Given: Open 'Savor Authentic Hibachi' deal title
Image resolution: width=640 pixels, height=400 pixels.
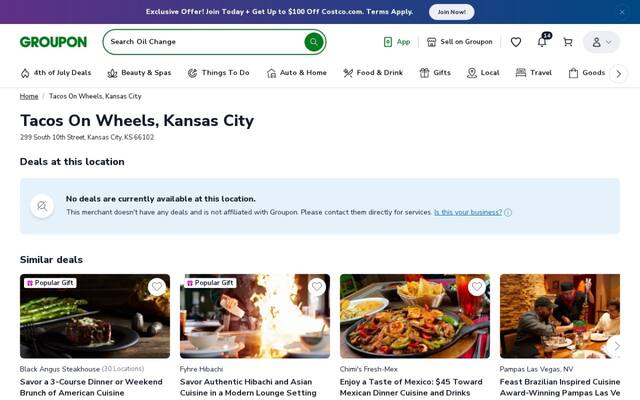Looking at the screenshot, I should [248, 387].
